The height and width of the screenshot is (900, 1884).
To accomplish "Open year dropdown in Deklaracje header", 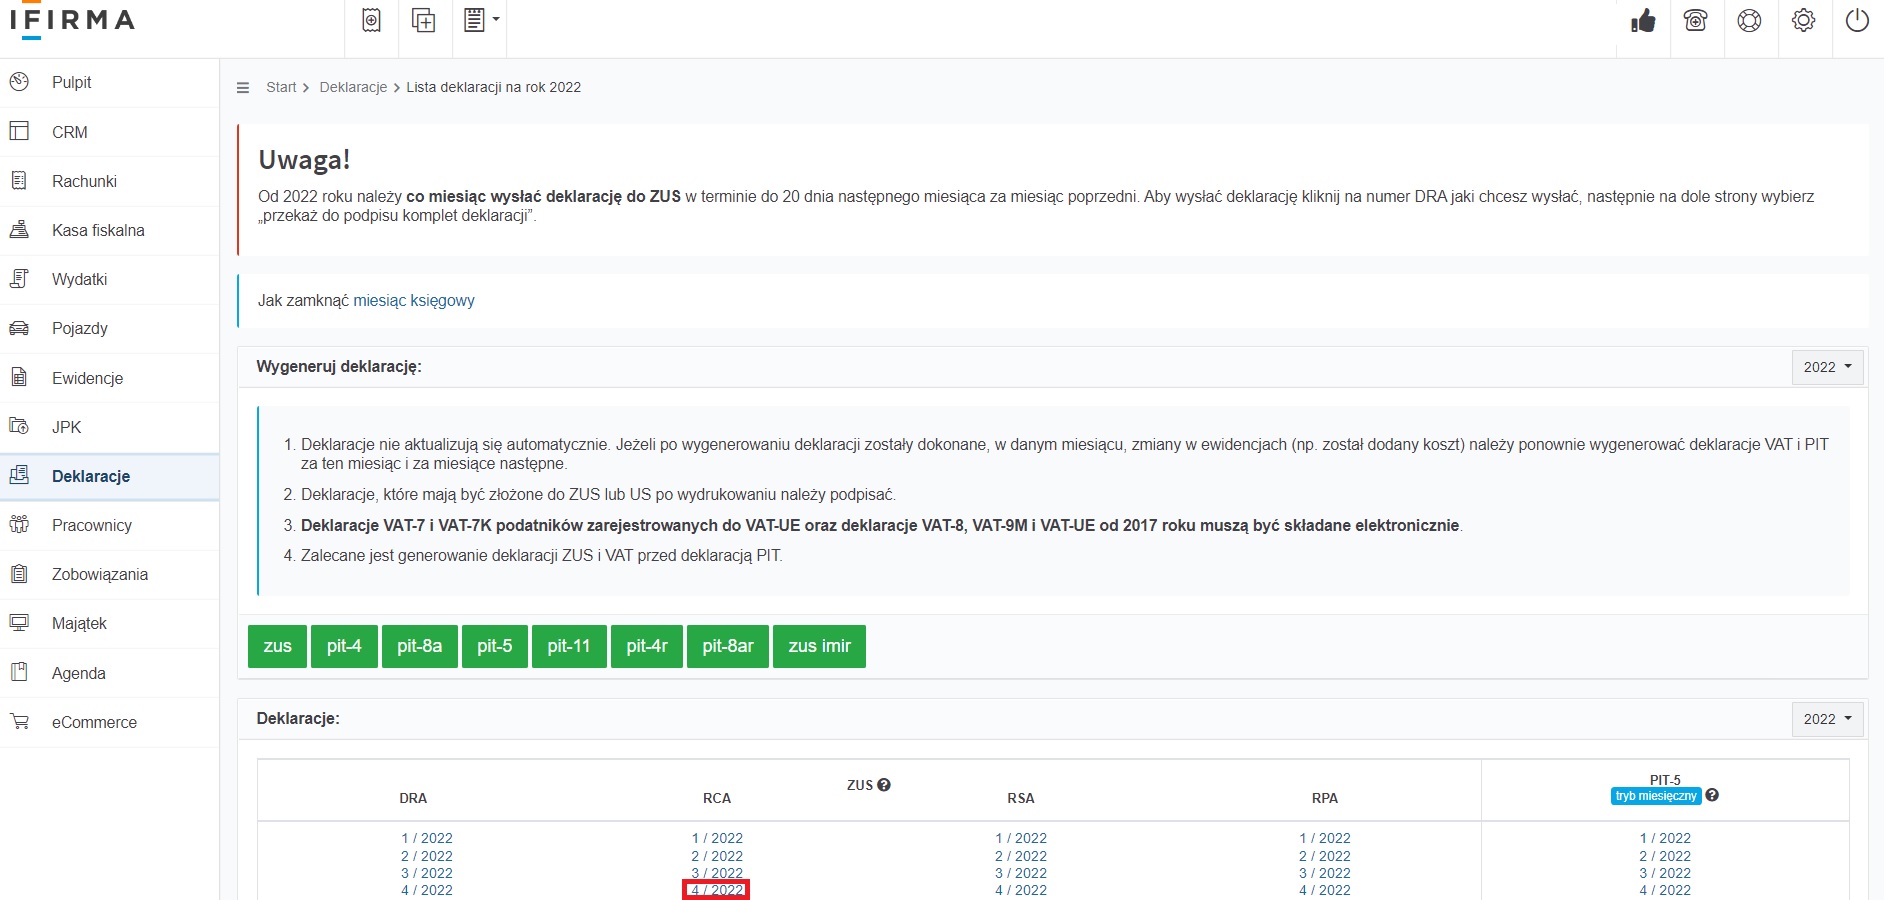I will click(1827, 719).
